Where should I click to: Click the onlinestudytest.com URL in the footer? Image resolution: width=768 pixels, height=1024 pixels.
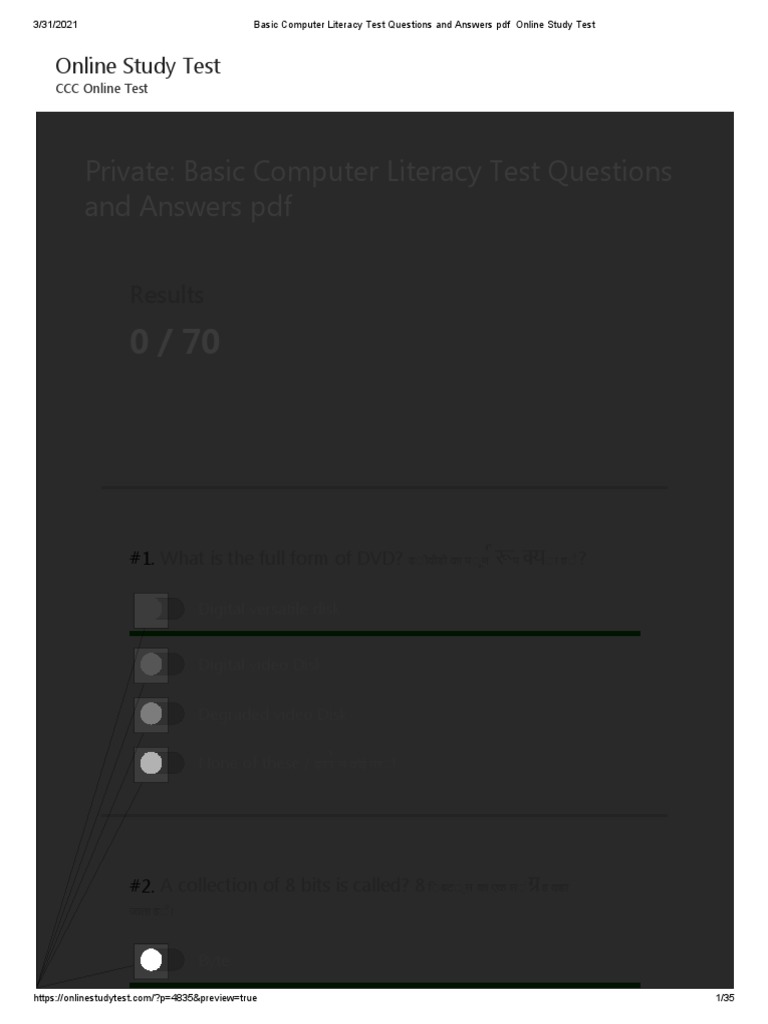pos(146,999)
